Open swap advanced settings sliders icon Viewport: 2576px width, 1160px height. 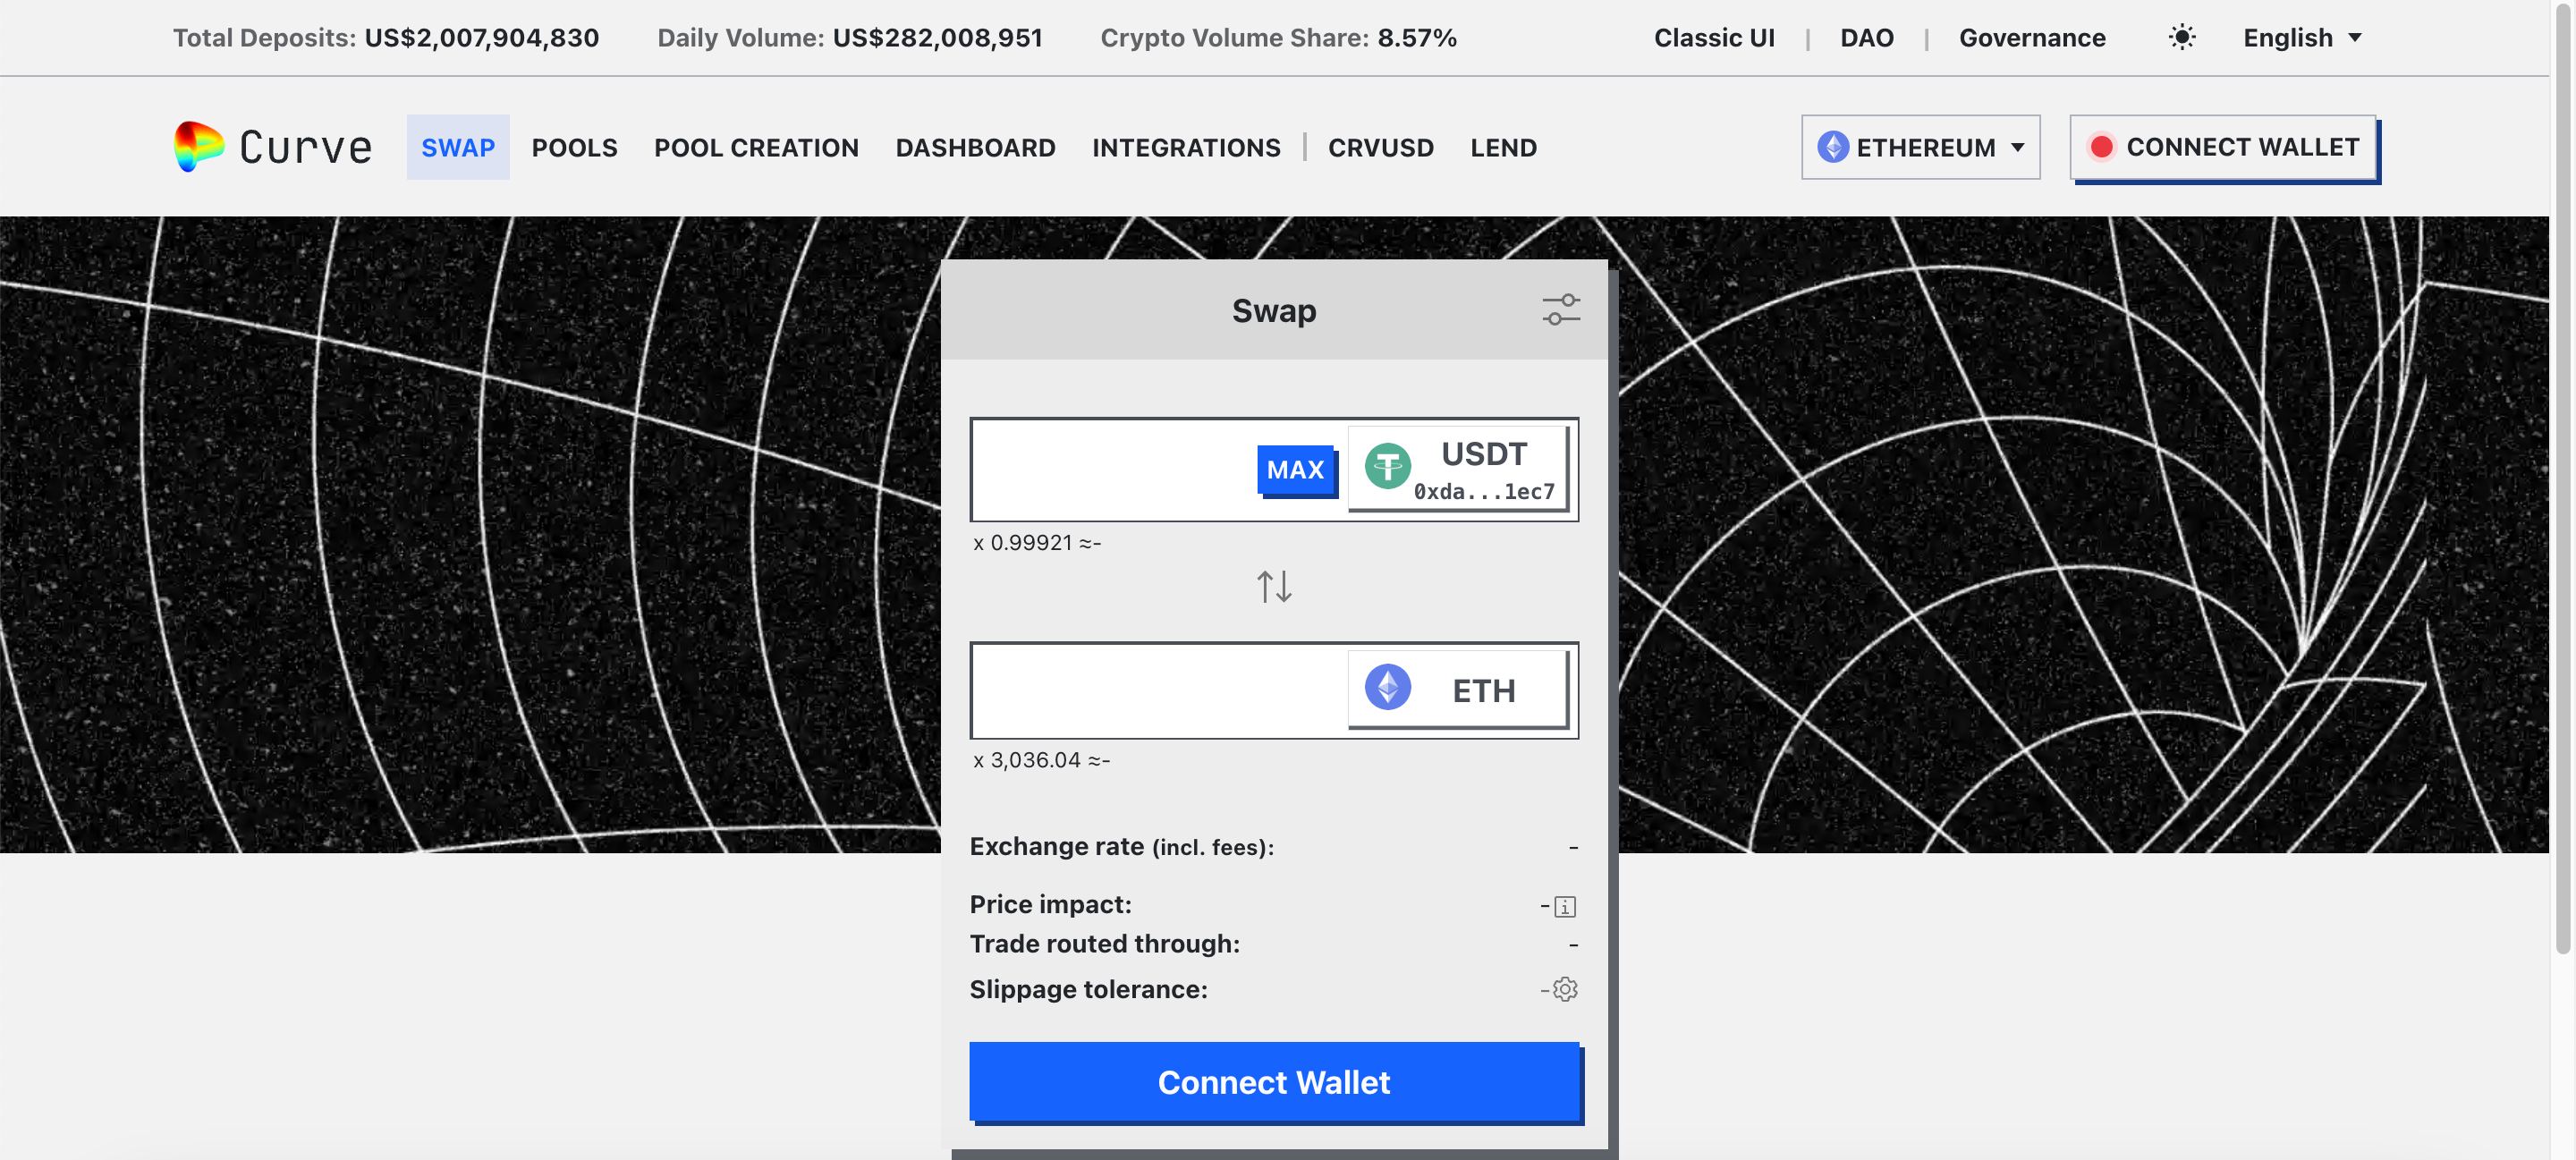coord(1560,310)
